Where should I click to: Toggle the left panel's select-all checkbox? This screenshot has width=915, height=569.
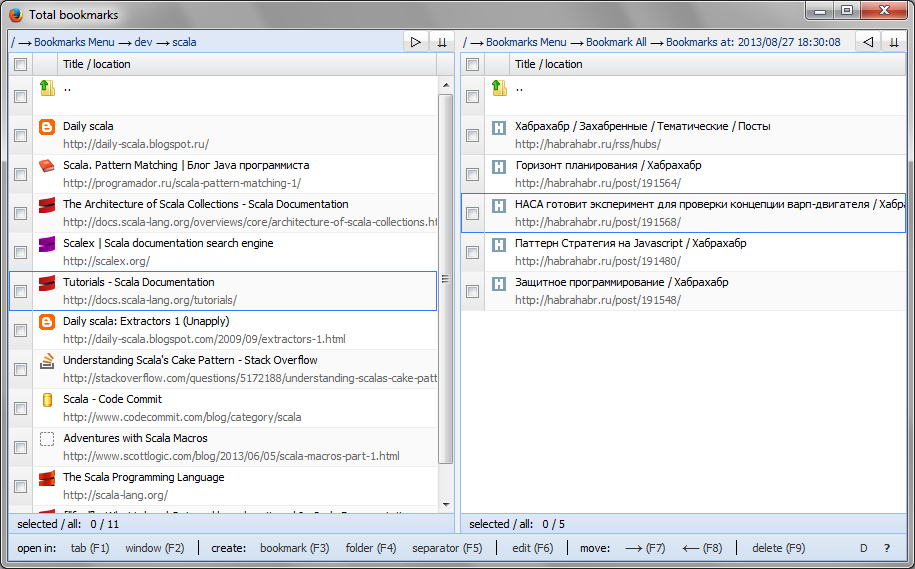point(20,64)
